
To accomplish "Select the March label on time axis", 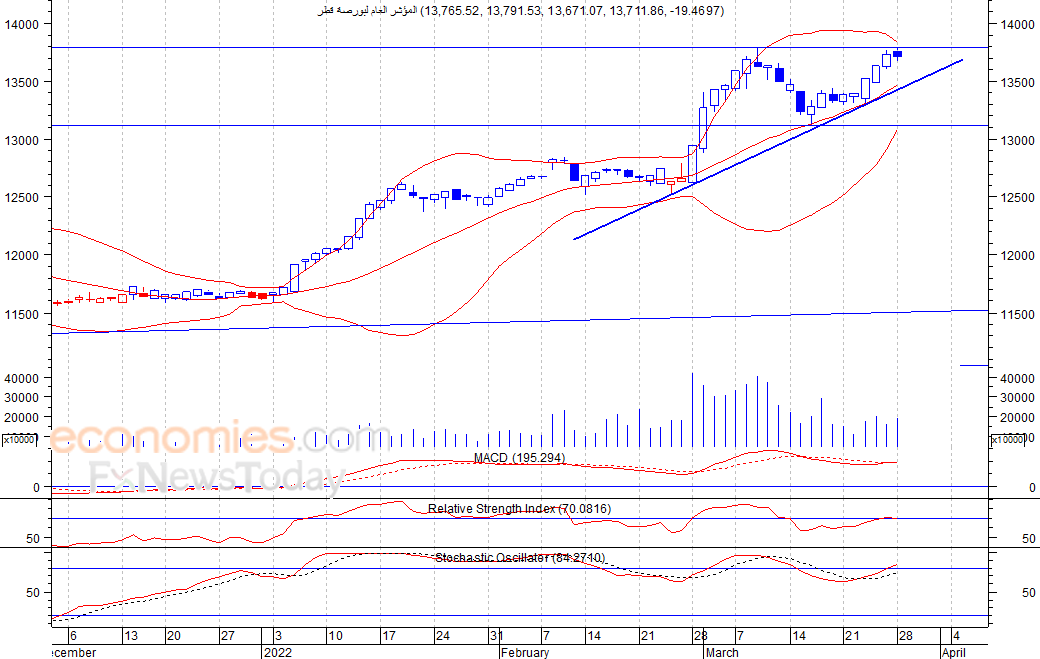I will [722, 652].
